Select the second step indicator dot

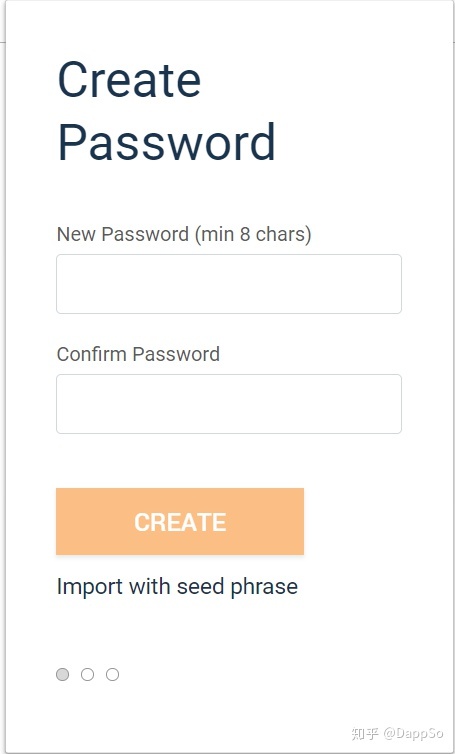[x=88, y=675]
